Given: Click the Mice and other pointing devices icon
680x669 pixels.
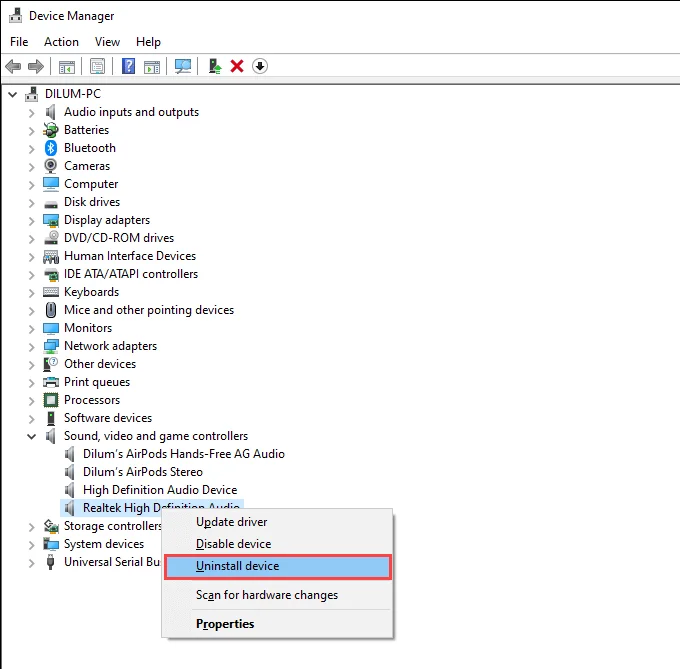Looking at the screenshot, I should (51, 310).
